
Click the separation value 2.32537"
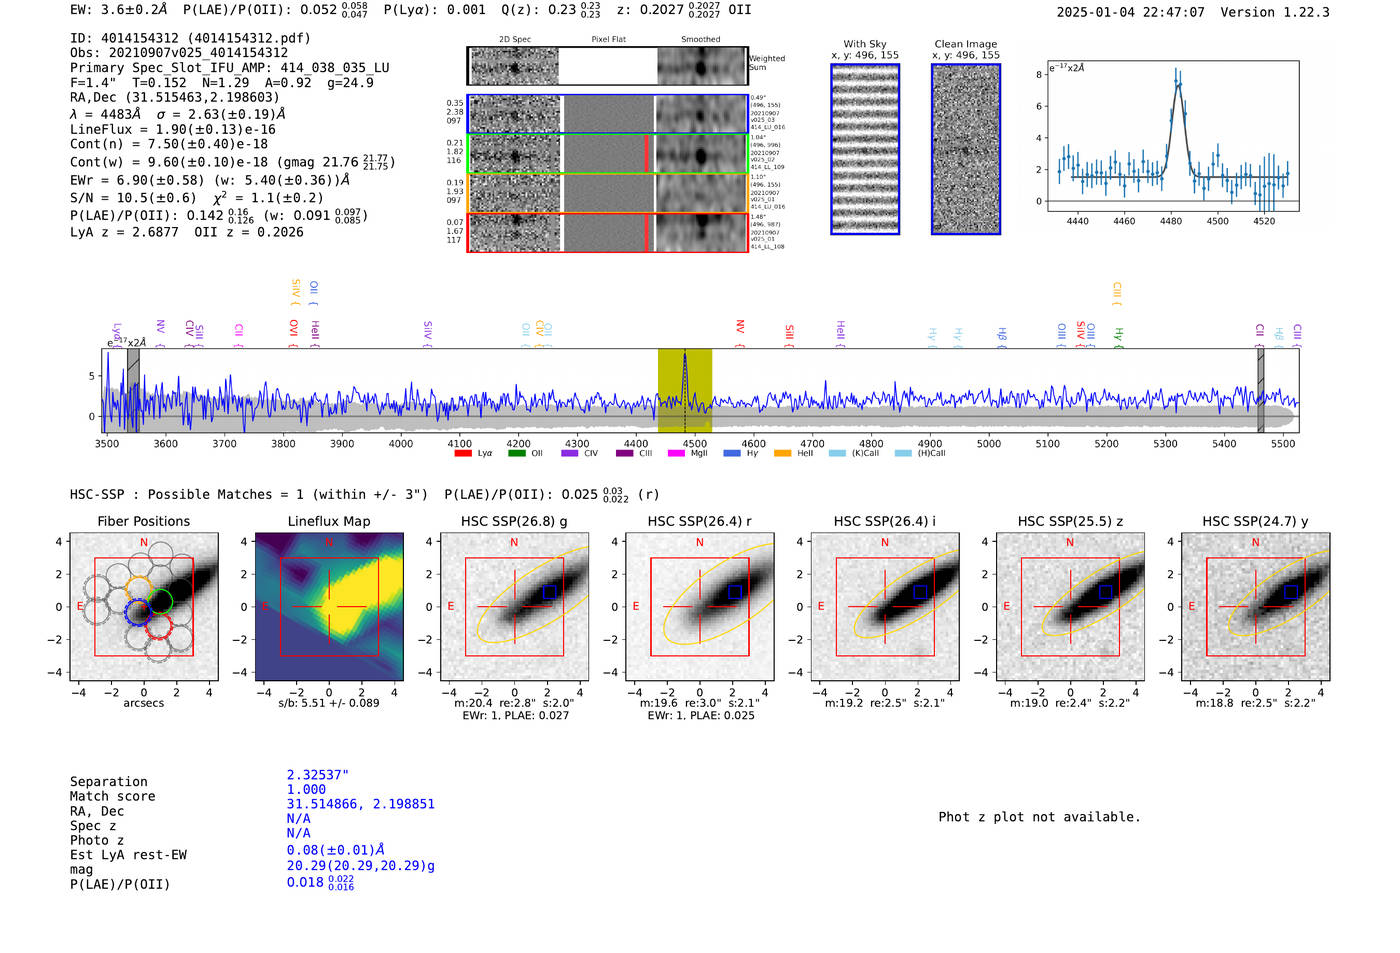[317, 775]
